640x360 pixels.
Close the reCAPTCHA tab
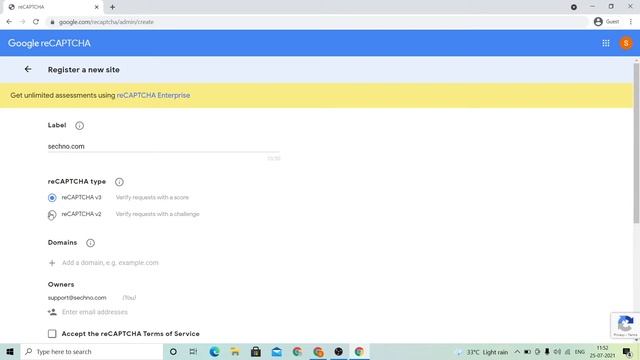pos(96,7)
